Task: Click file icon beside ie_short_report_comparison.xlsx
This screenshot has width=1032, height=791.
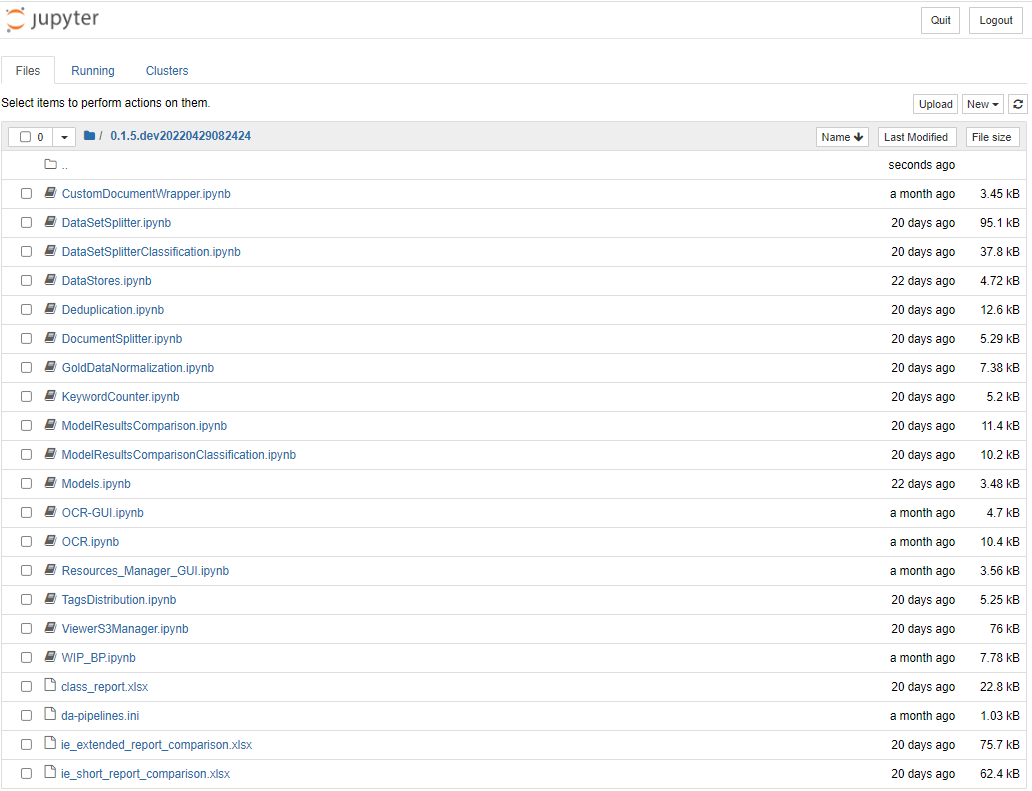Action: click(50, 772)
